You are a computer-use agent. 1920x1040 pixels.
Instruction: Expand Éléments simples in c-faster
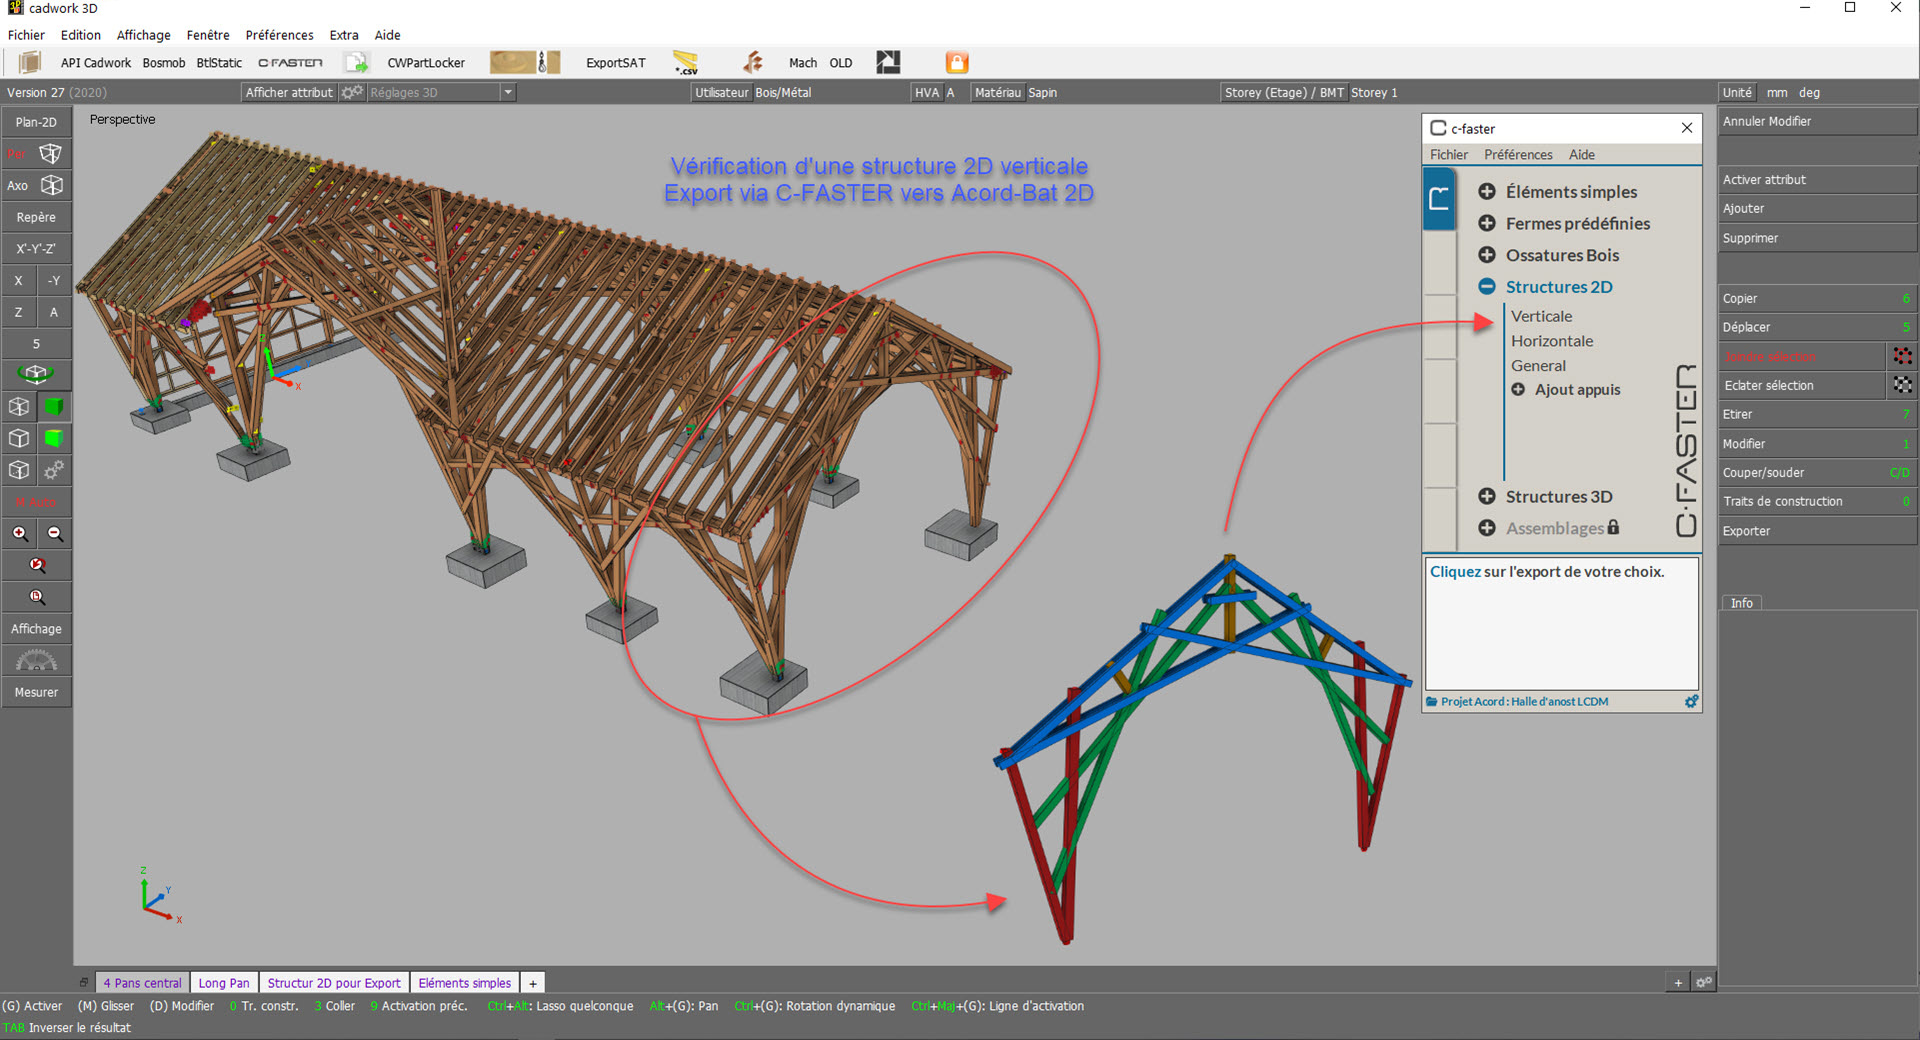1487,191
